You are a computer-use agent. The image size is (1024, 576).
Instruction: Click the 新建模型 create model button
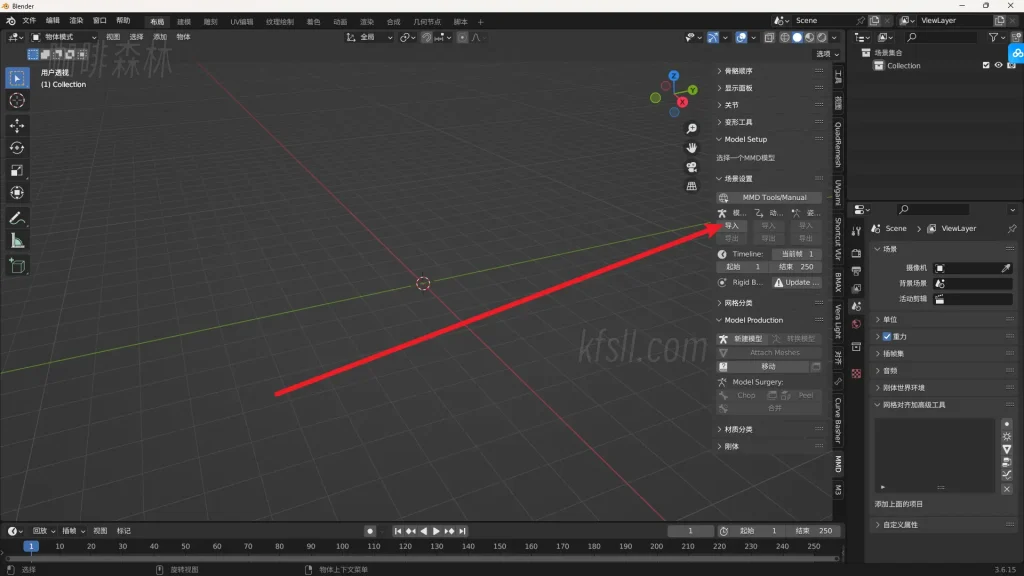[742, 339]
